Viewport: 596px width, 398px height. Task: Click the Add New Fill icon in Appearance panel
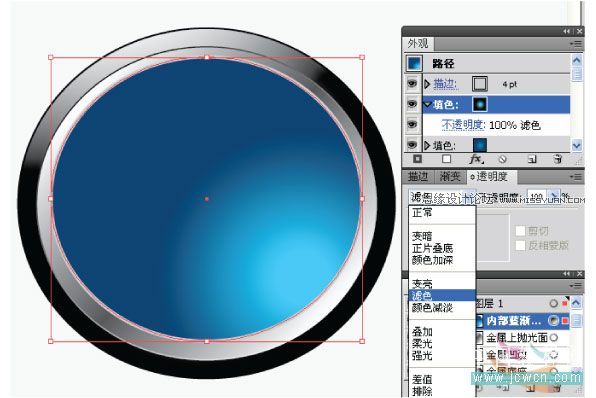click(447, 159)
